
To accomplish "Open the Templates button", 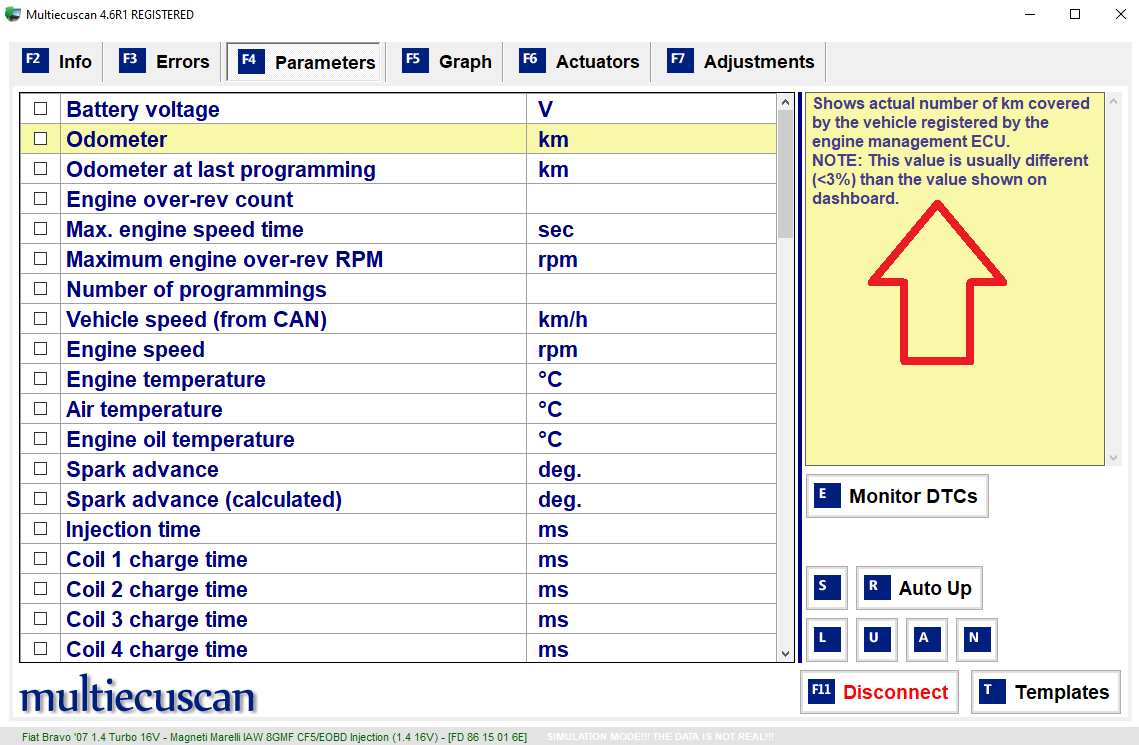I will coord(1045,692).
